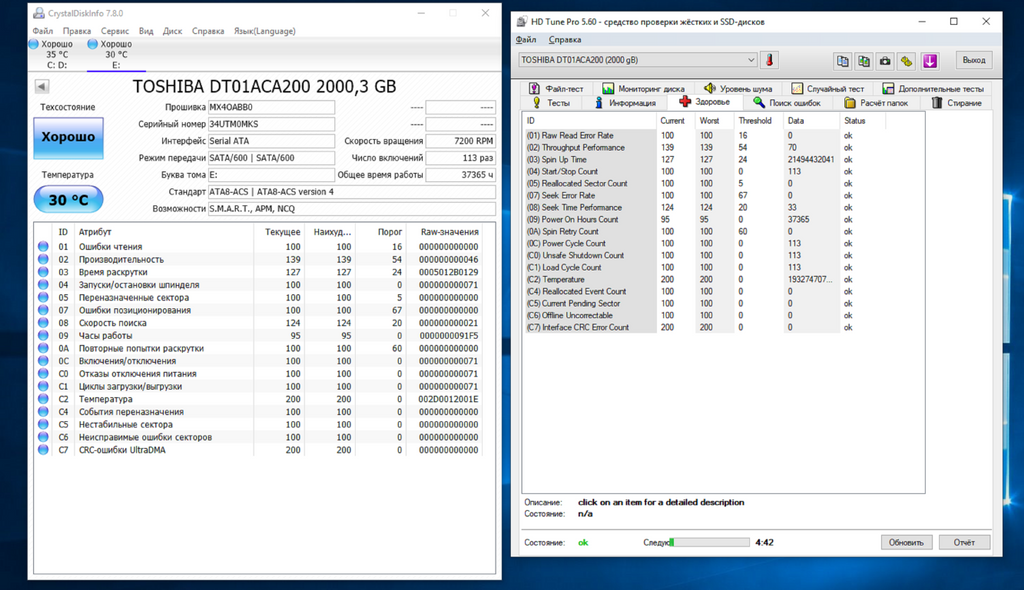
Task: Open the Вид menu
Action: (146, 31)
